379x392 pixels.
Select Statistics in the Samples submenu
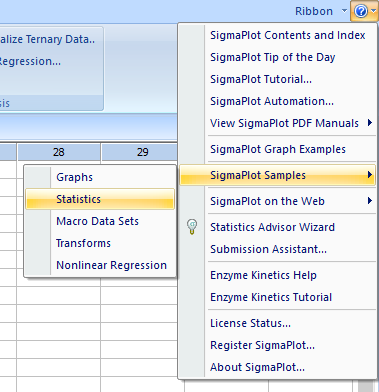coord(100,199)
